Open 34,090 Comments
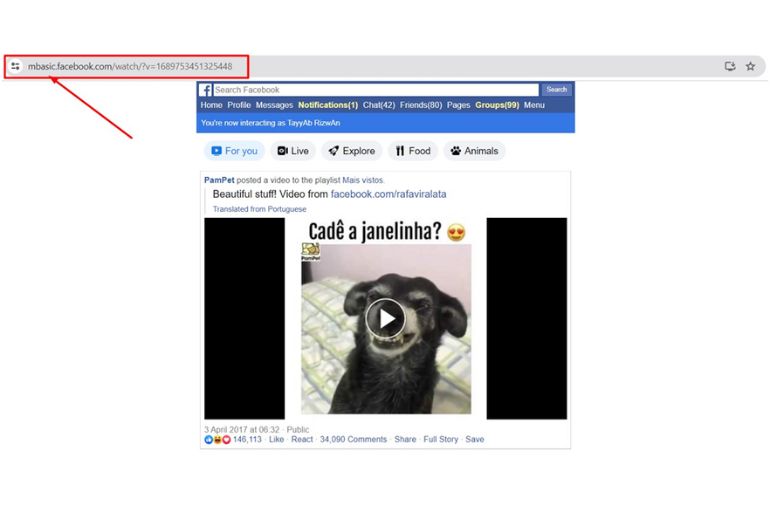The width and height of the screenshot is (770, 513). point(353,439)
